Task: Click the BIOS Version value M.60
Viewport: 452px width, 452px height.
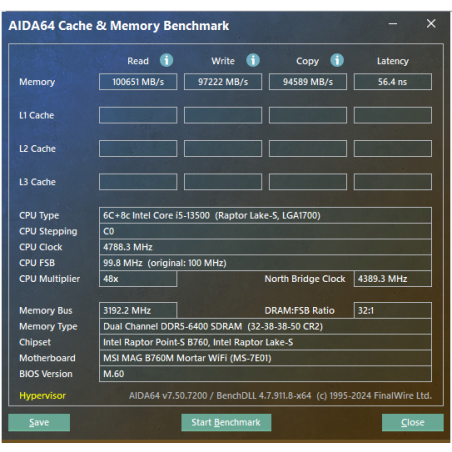Action: pyautogui.click(x=265, y=374)
